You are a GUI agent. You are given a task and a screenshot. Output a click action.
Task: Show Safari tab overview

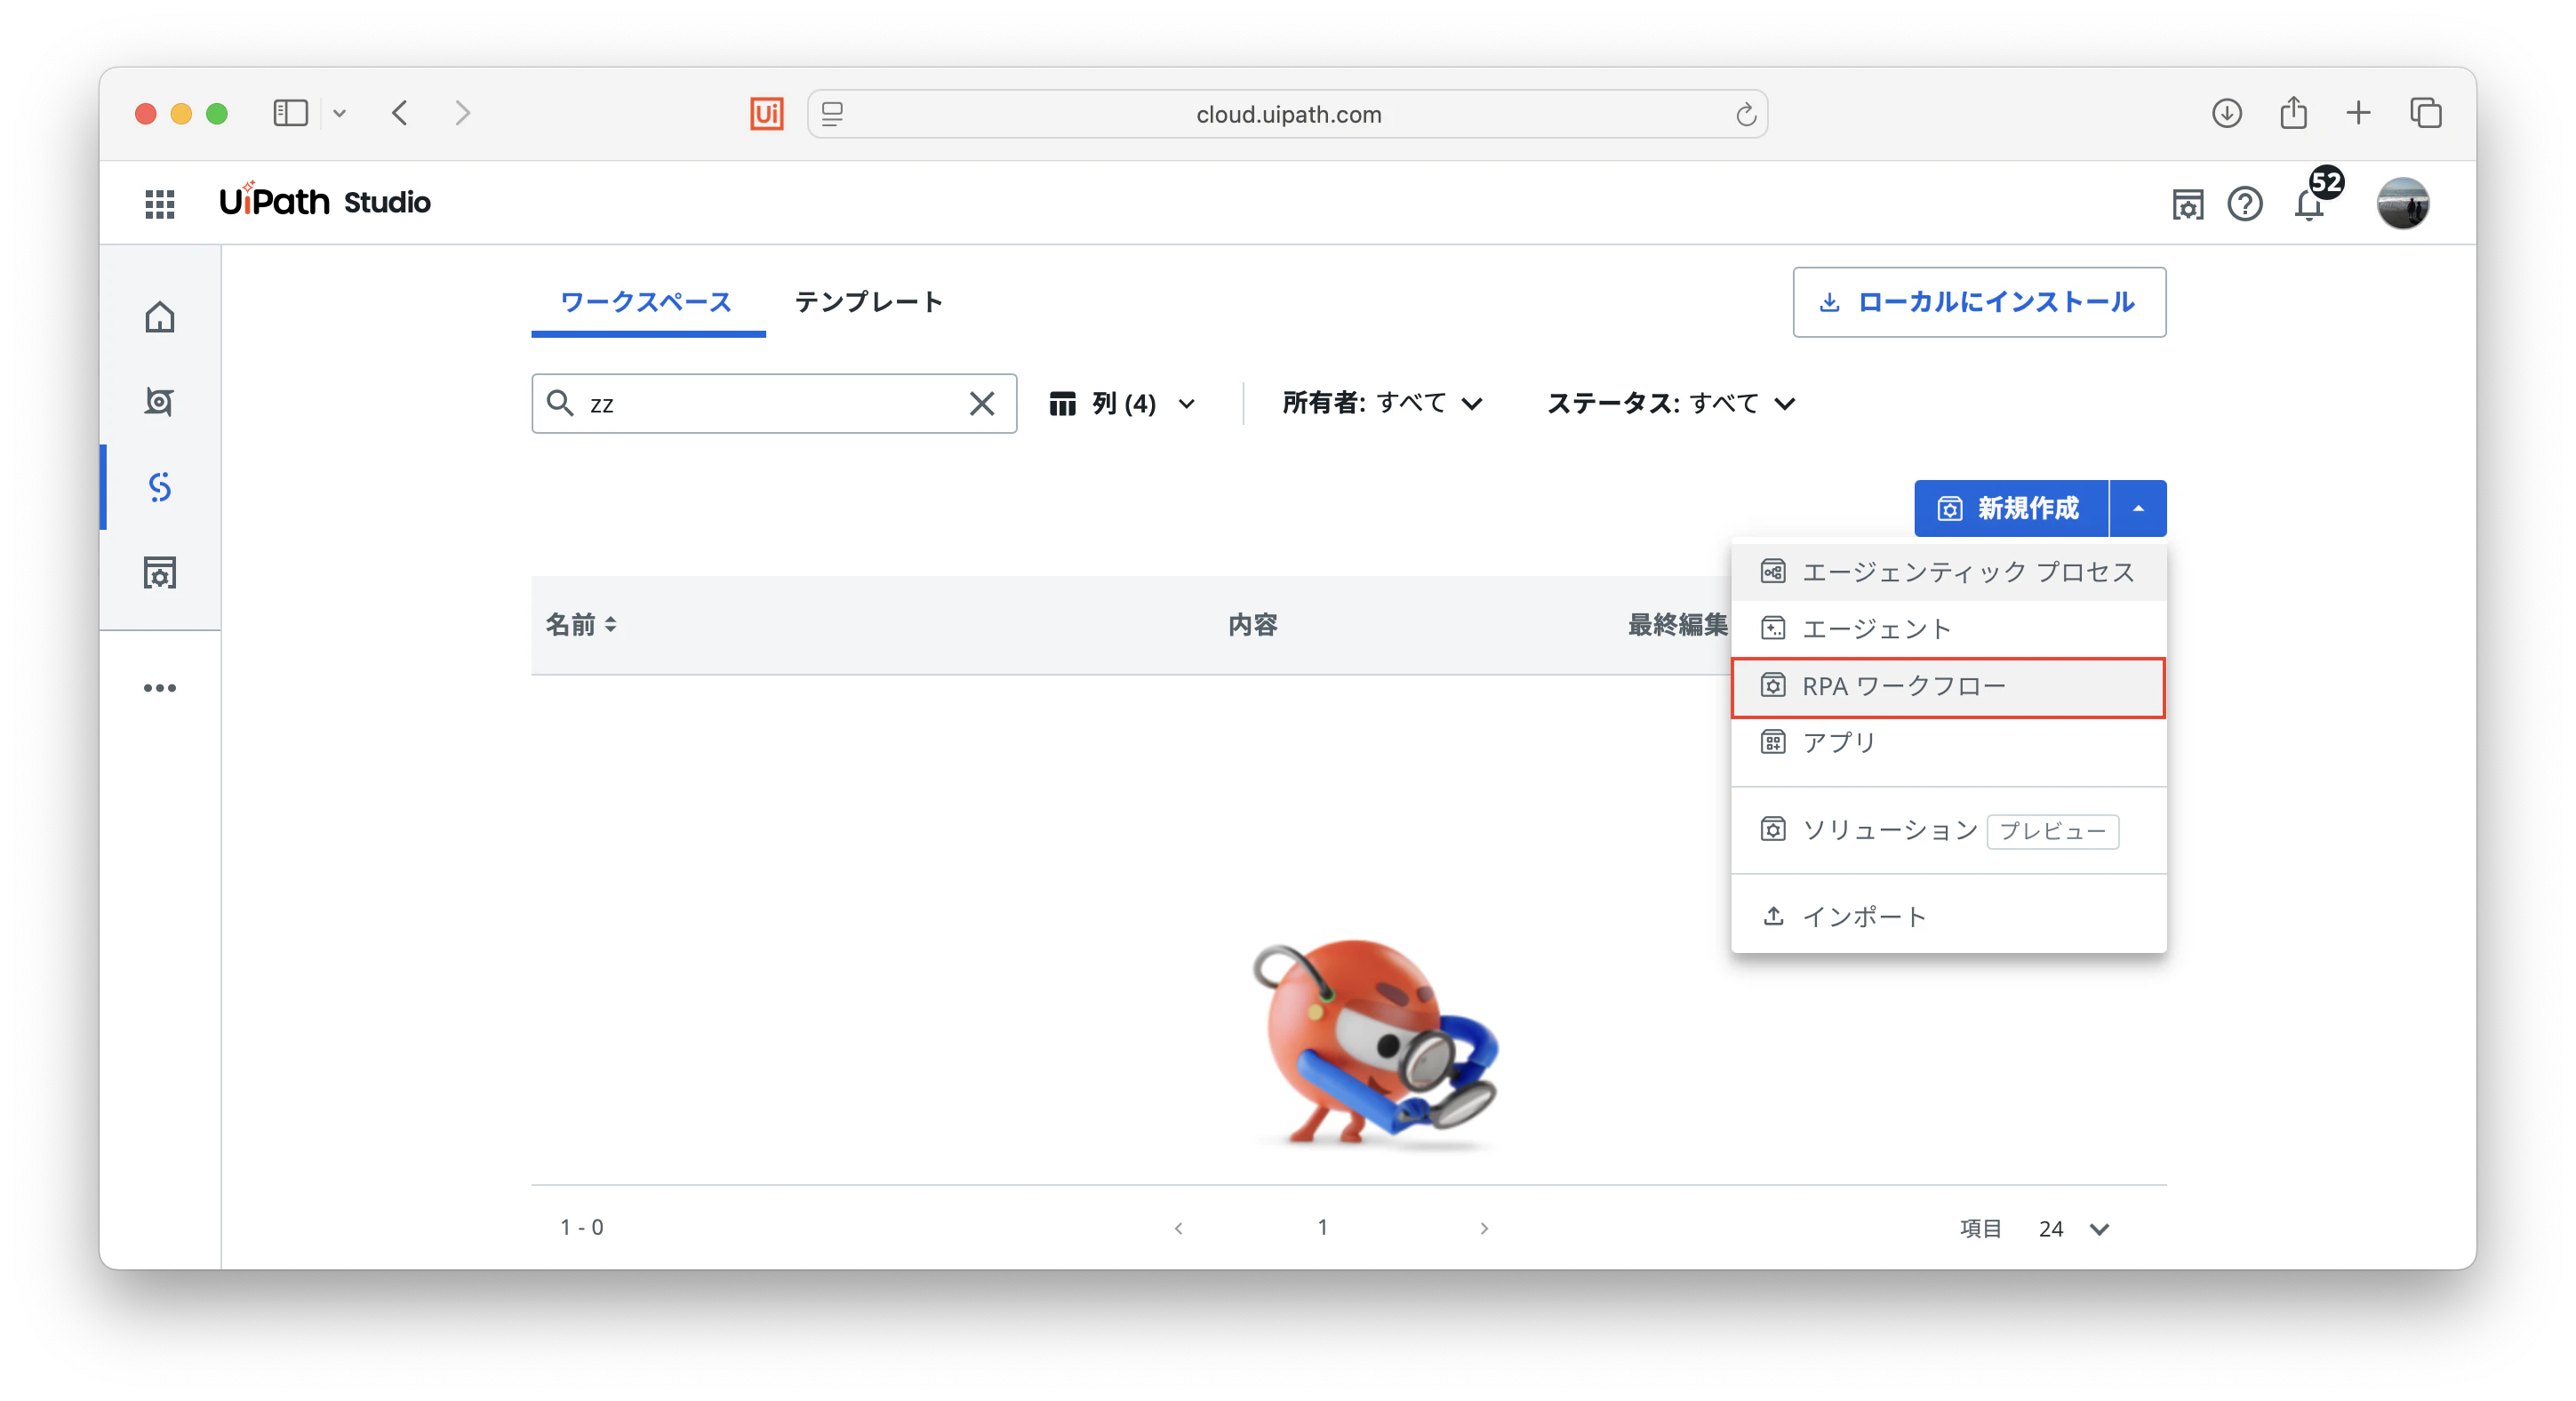pyautogui.click(x=2425, y=113)
